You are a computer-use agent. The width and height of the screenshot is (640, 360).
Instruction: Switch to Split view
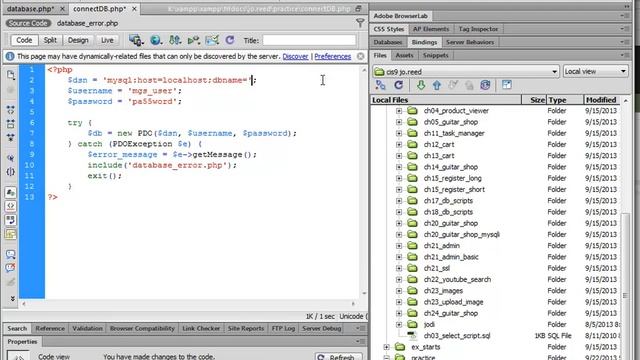[50, 40]
